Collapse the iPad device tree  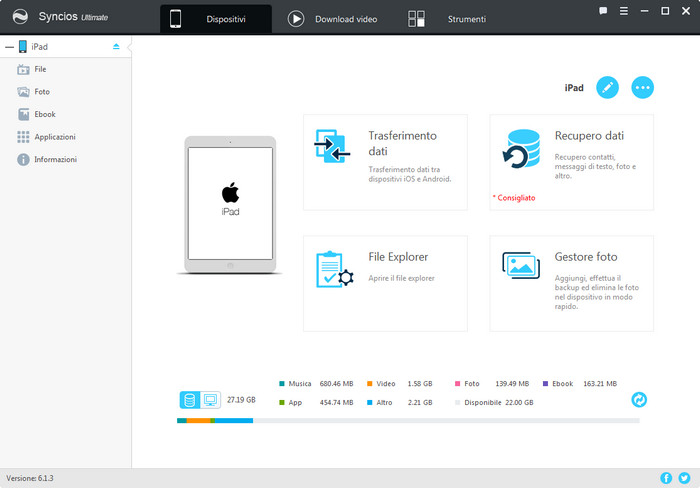(9, 47)
